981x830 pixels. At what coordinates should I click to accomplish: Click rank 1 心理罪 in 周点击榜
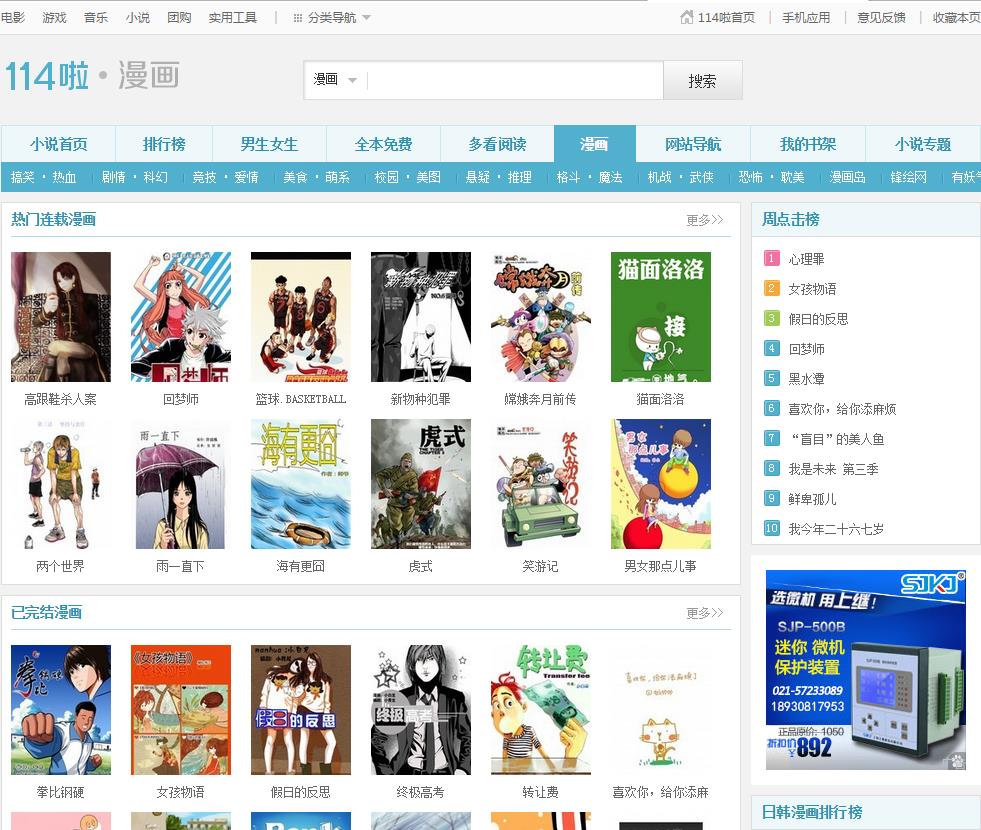tap(806, 259)
